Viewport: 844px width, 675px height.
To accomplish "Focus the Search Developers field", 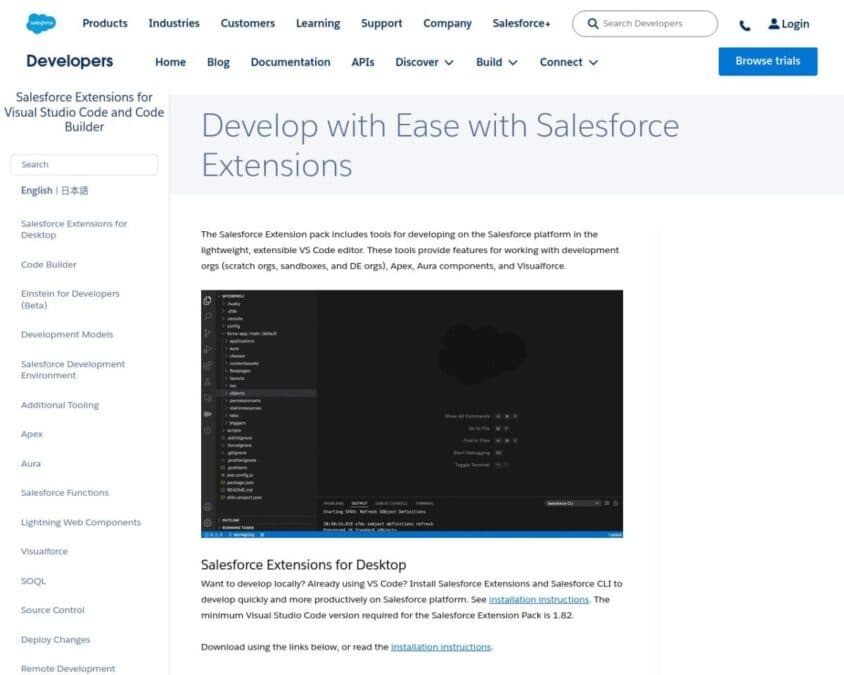I will 645,24.
